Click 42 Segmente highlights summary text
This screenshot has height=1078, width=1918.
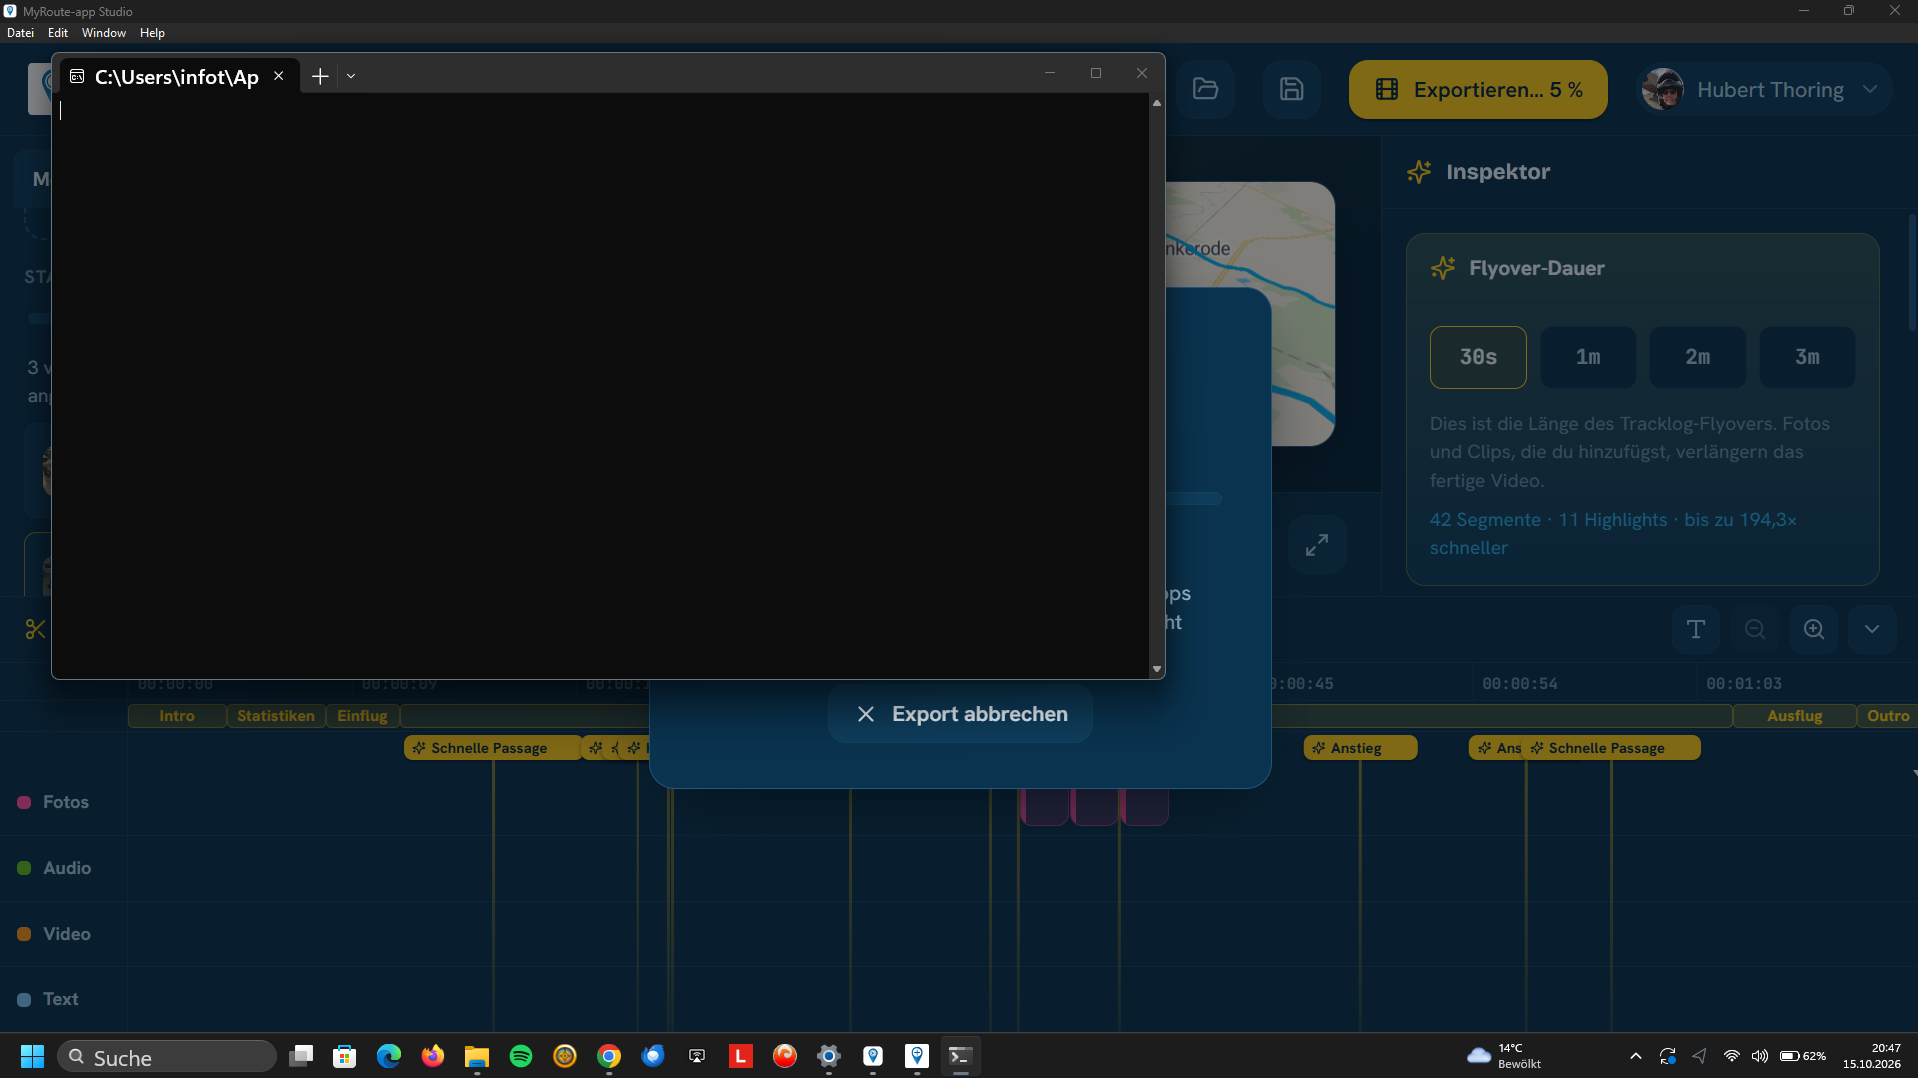(x=1613, y=534)
